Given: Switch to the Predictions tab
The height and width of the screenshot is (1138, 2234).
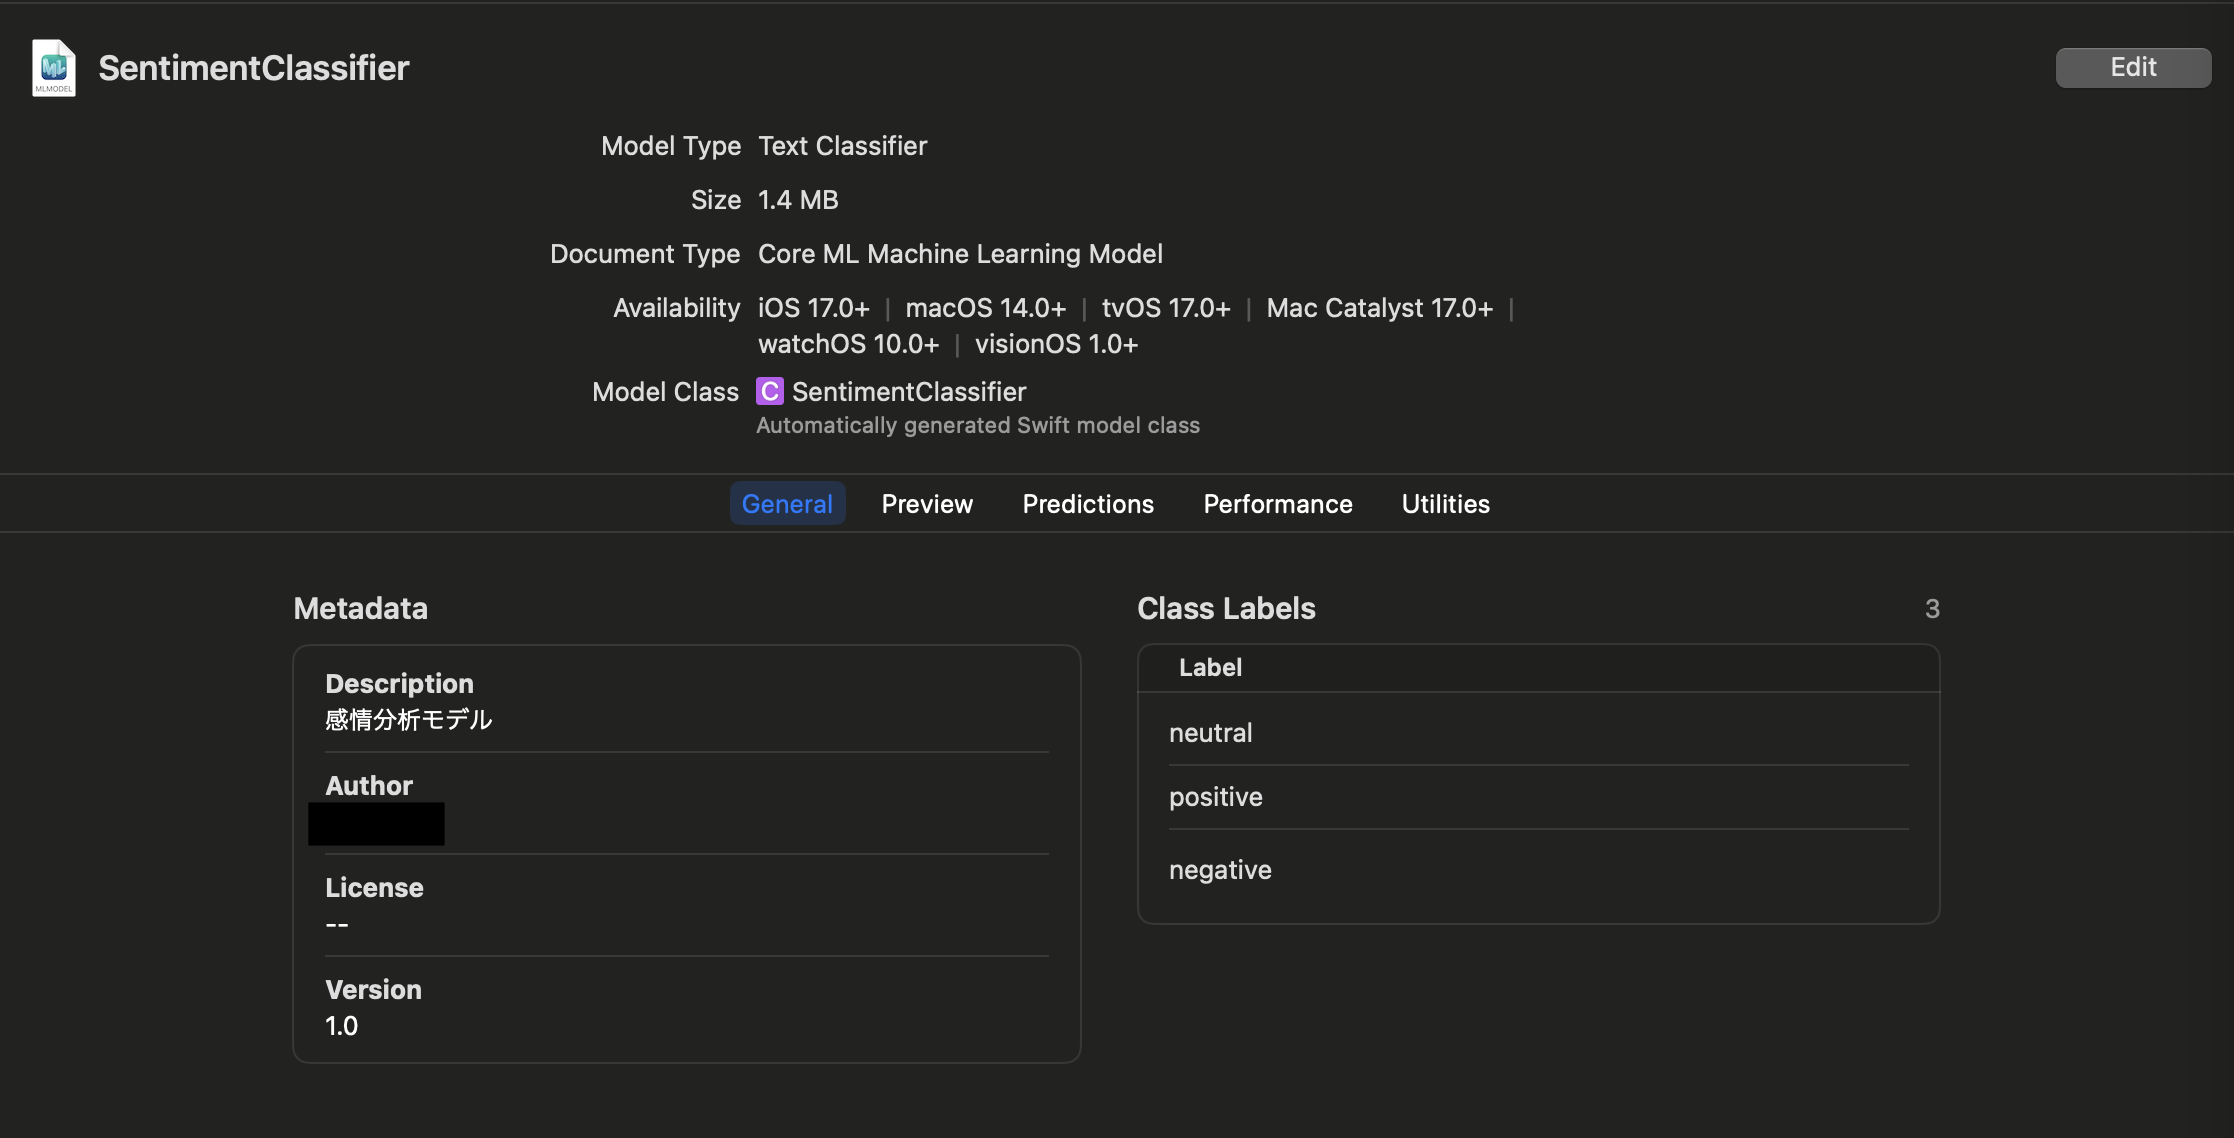Looking at the screenshot, I should (1087, 503).
